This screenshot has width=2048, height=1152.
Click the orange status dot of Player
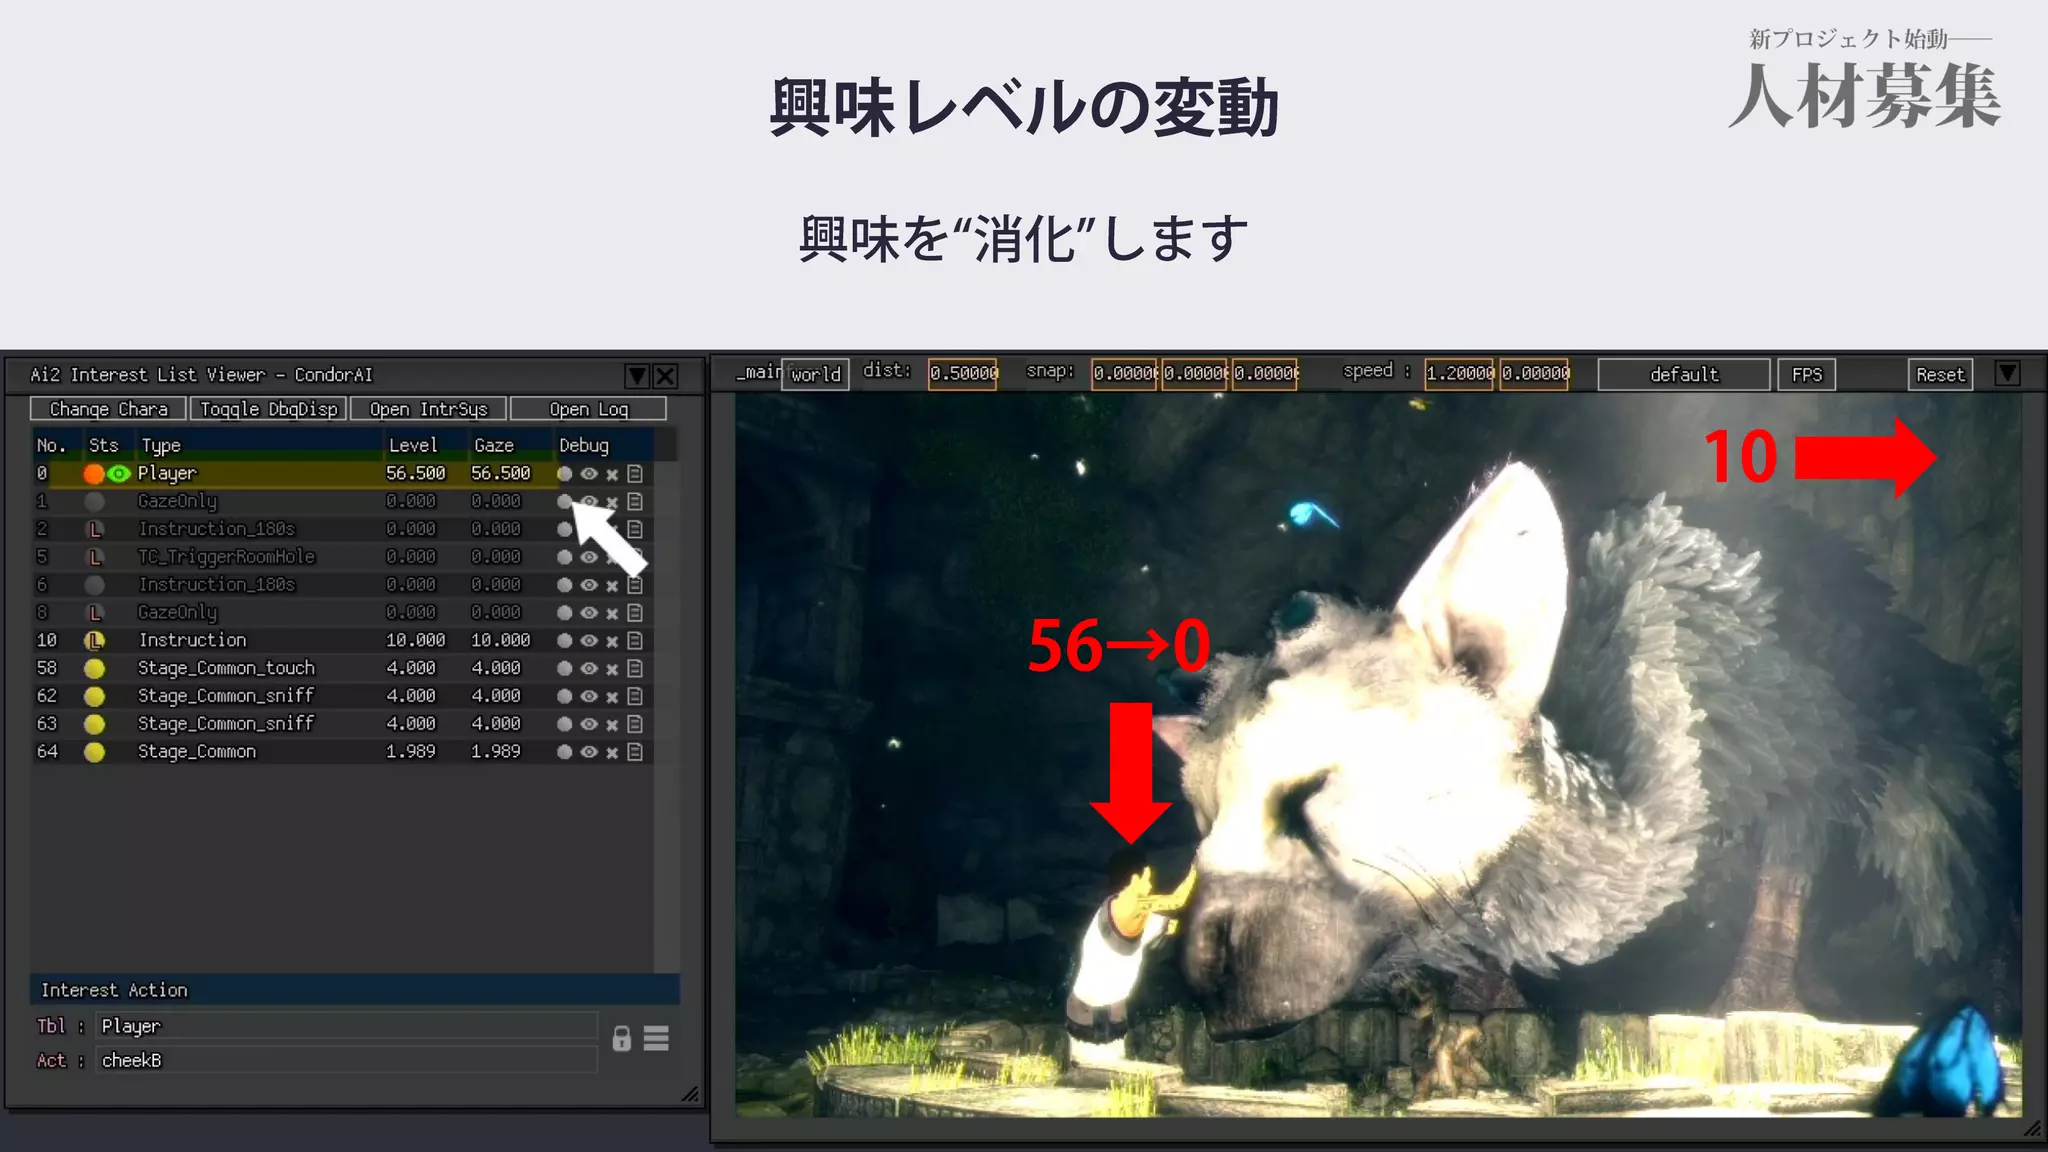point(94,474)
